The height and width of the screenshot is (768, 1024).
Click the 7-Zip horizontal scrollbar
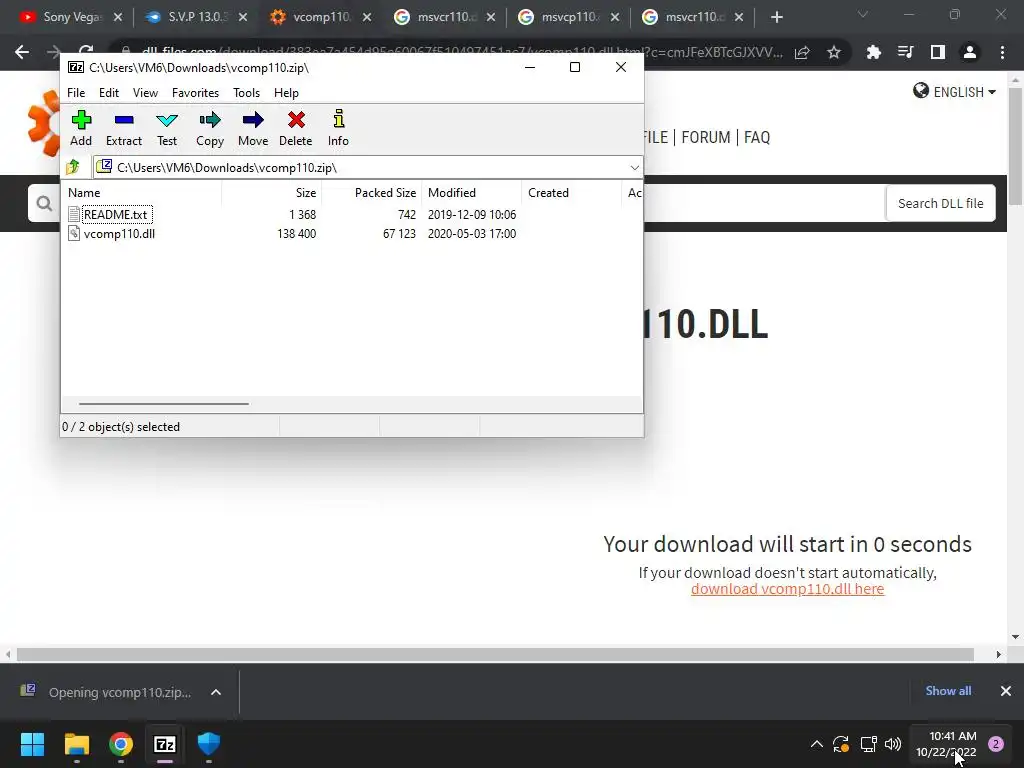click(163, 404)
